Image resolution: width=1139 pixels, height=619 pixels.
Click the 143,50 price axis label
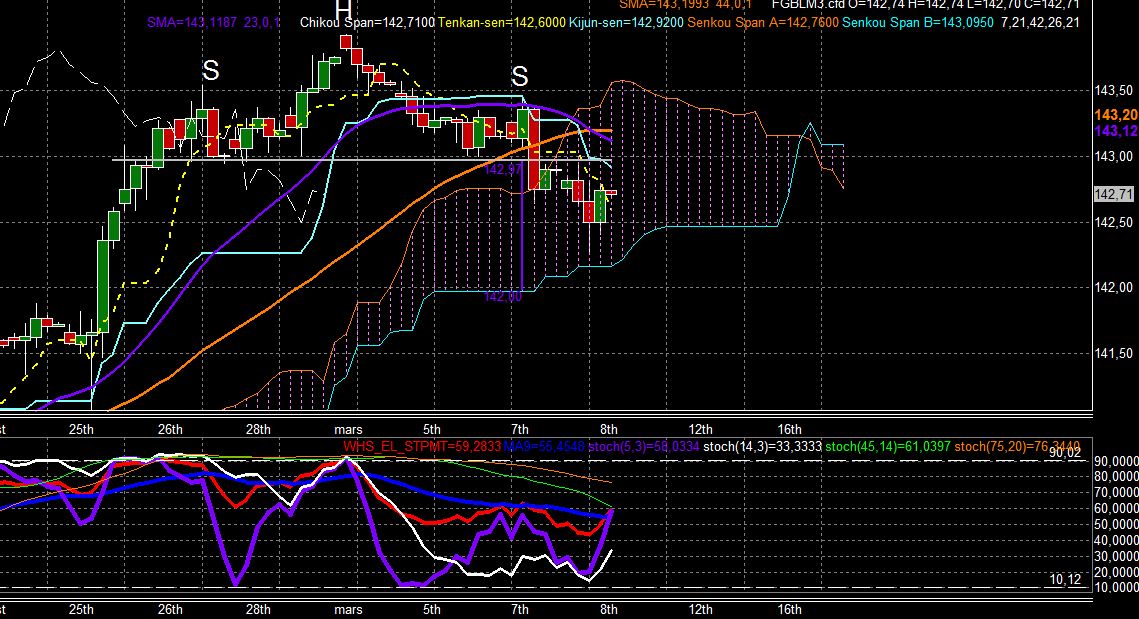(1114, 91)
